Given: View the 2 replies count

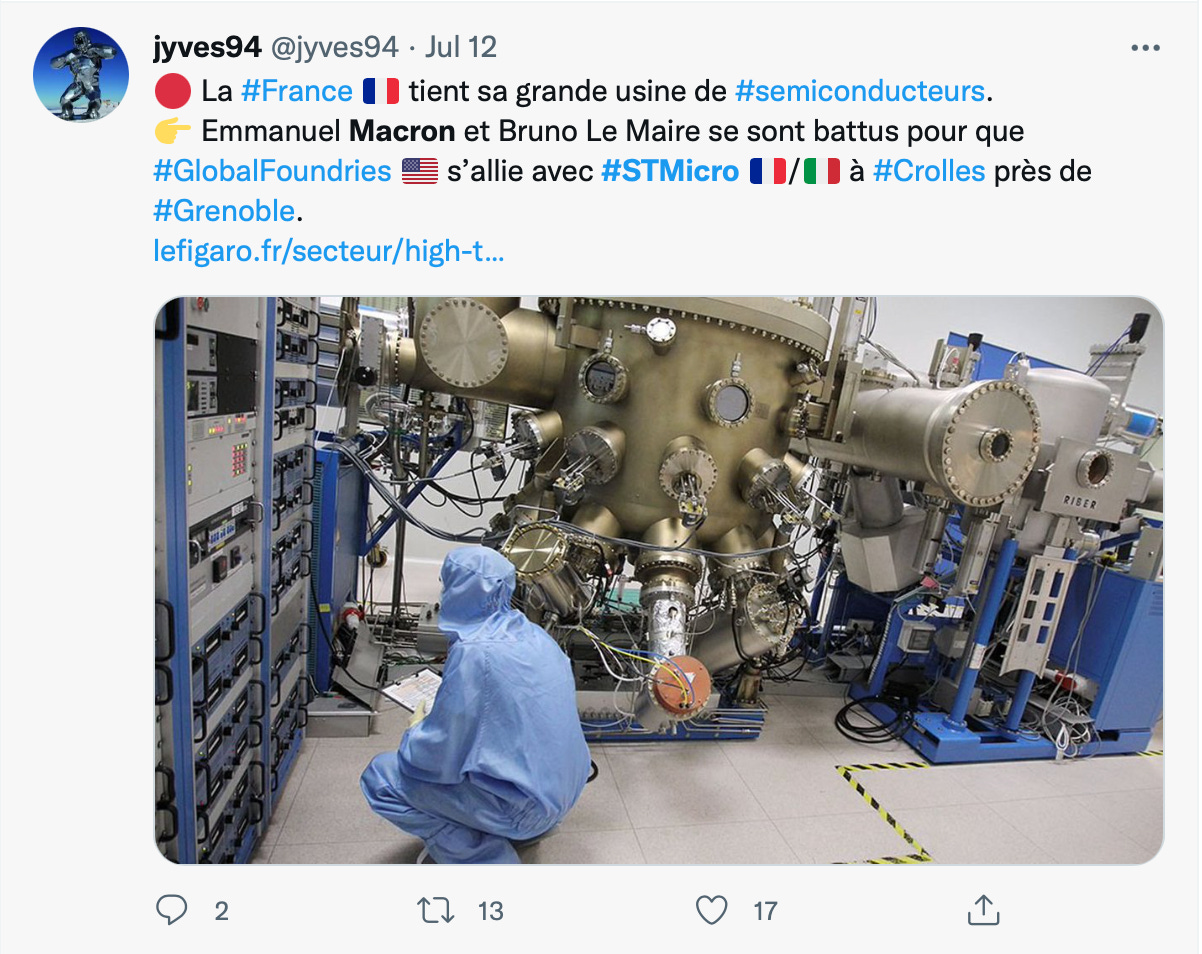Looking at the screenshot, I should point(222,911).
